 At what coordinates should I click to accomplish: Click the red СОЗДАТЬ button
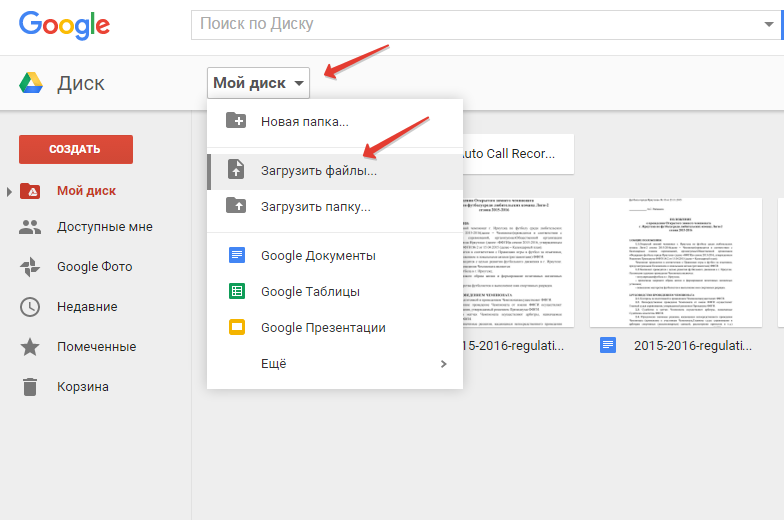76,149
